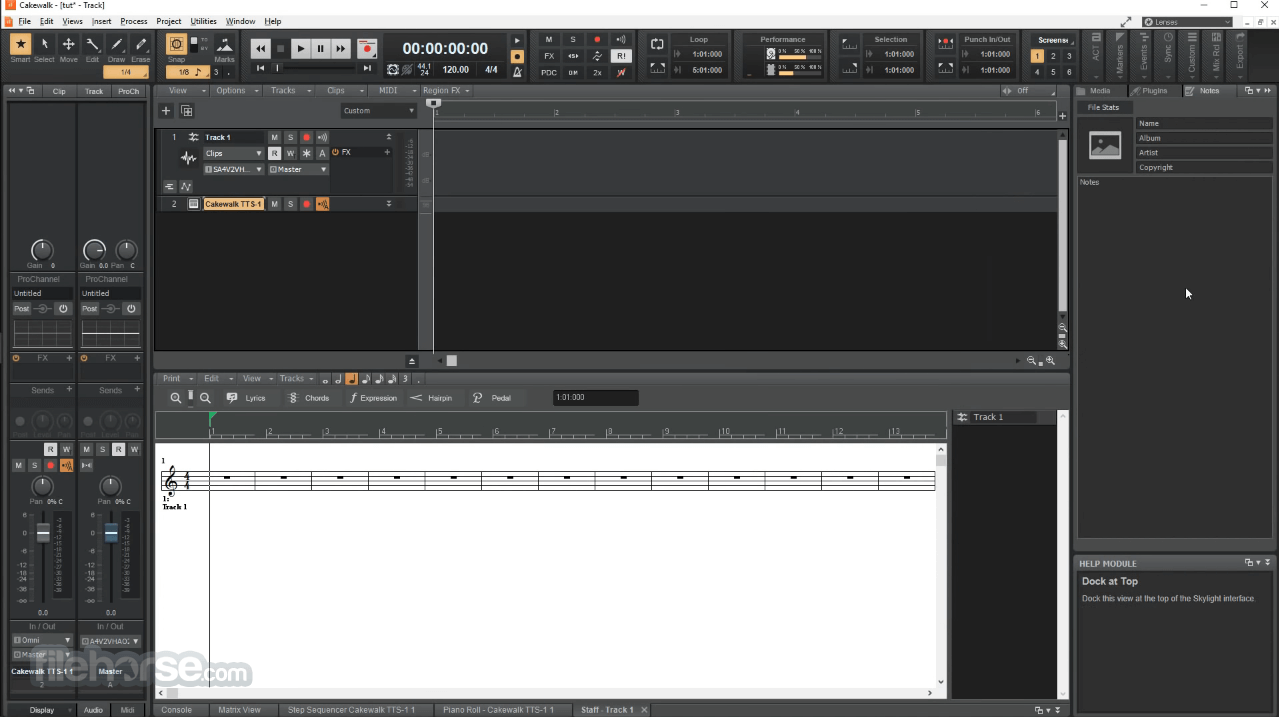Adjust Track 1 Gain knob

42,250
